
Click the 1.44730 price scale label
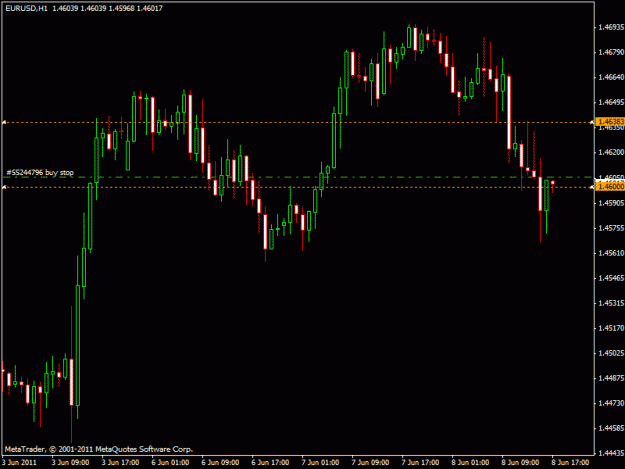pos(611,403)
